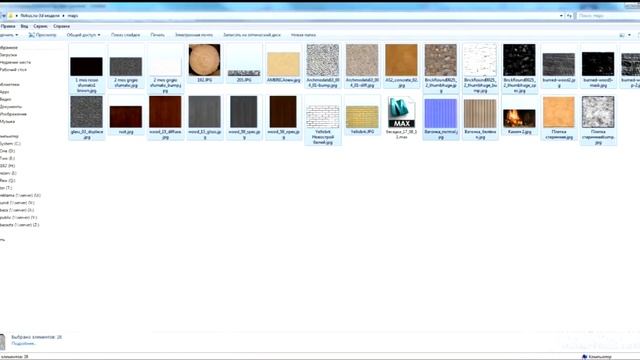This screenshot has width=640, height=360.
Task: Select the gray Плитка старинная bump texture
Action: 598,112
